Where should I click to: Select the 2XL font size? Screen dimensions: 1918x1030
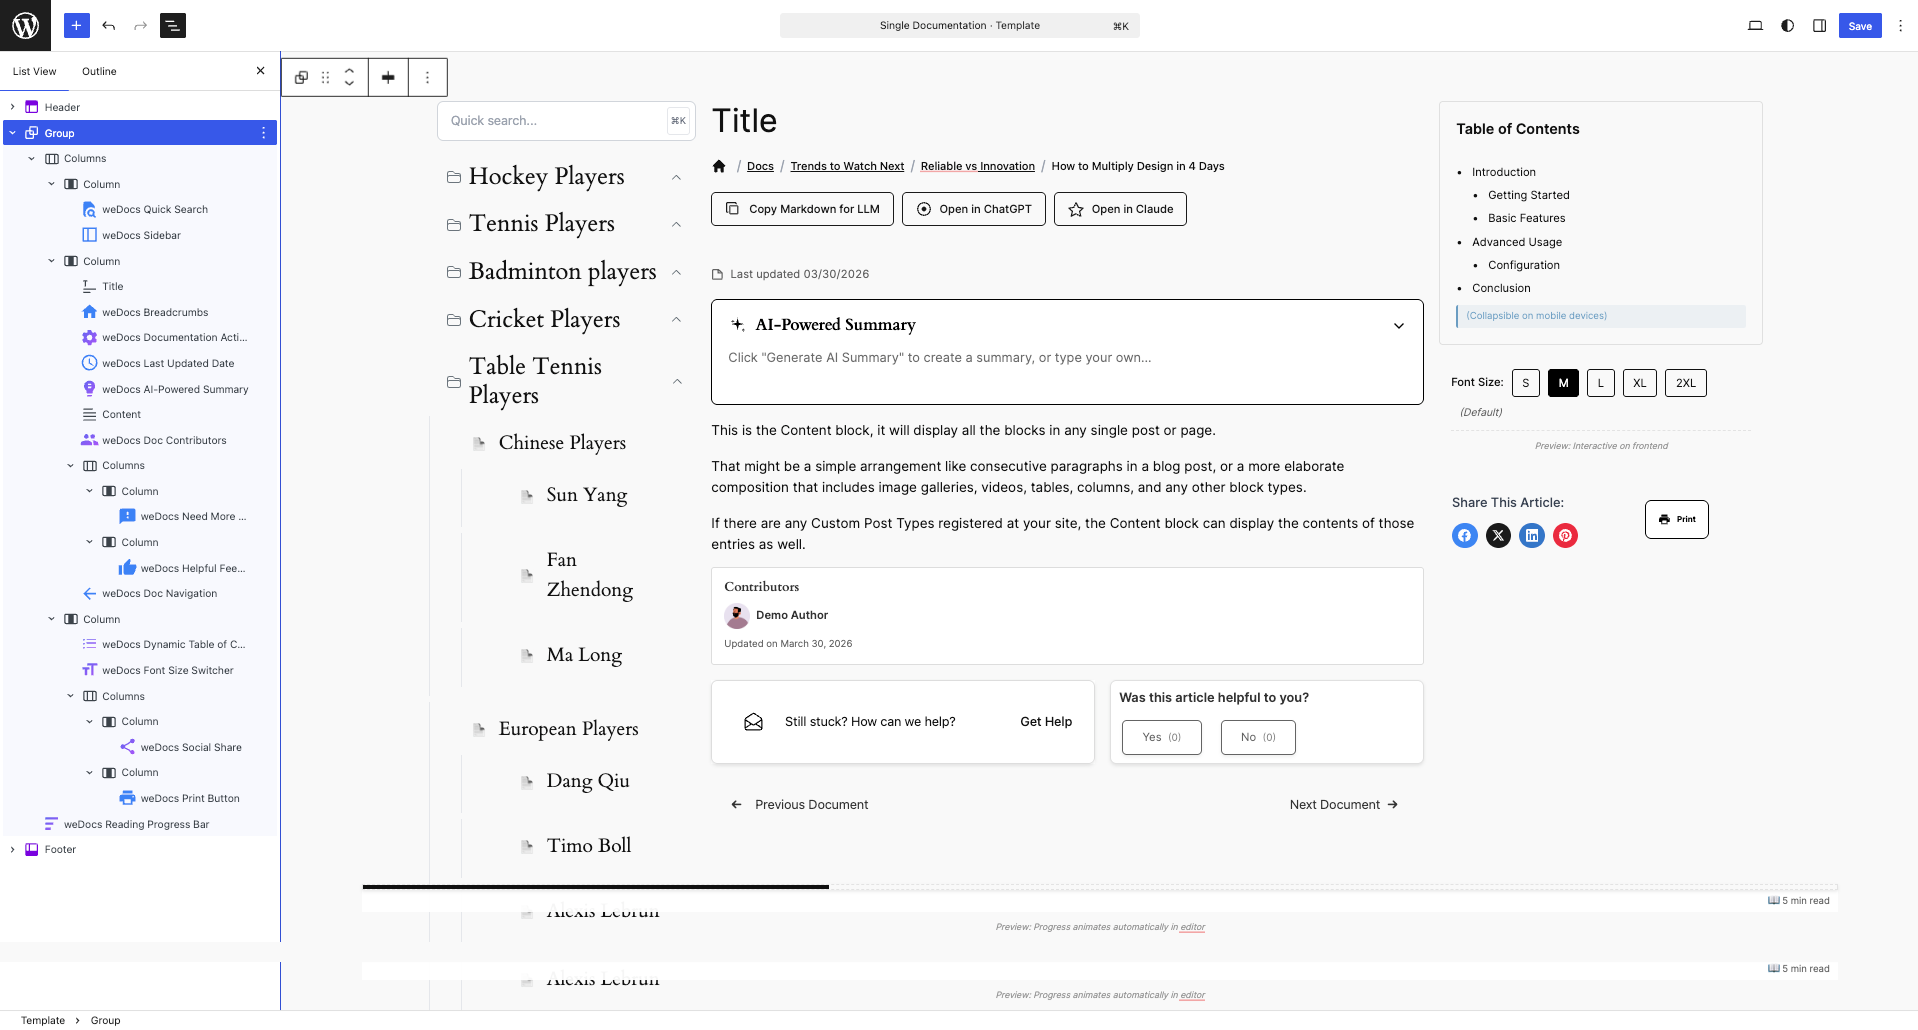tap(1686, 383)
